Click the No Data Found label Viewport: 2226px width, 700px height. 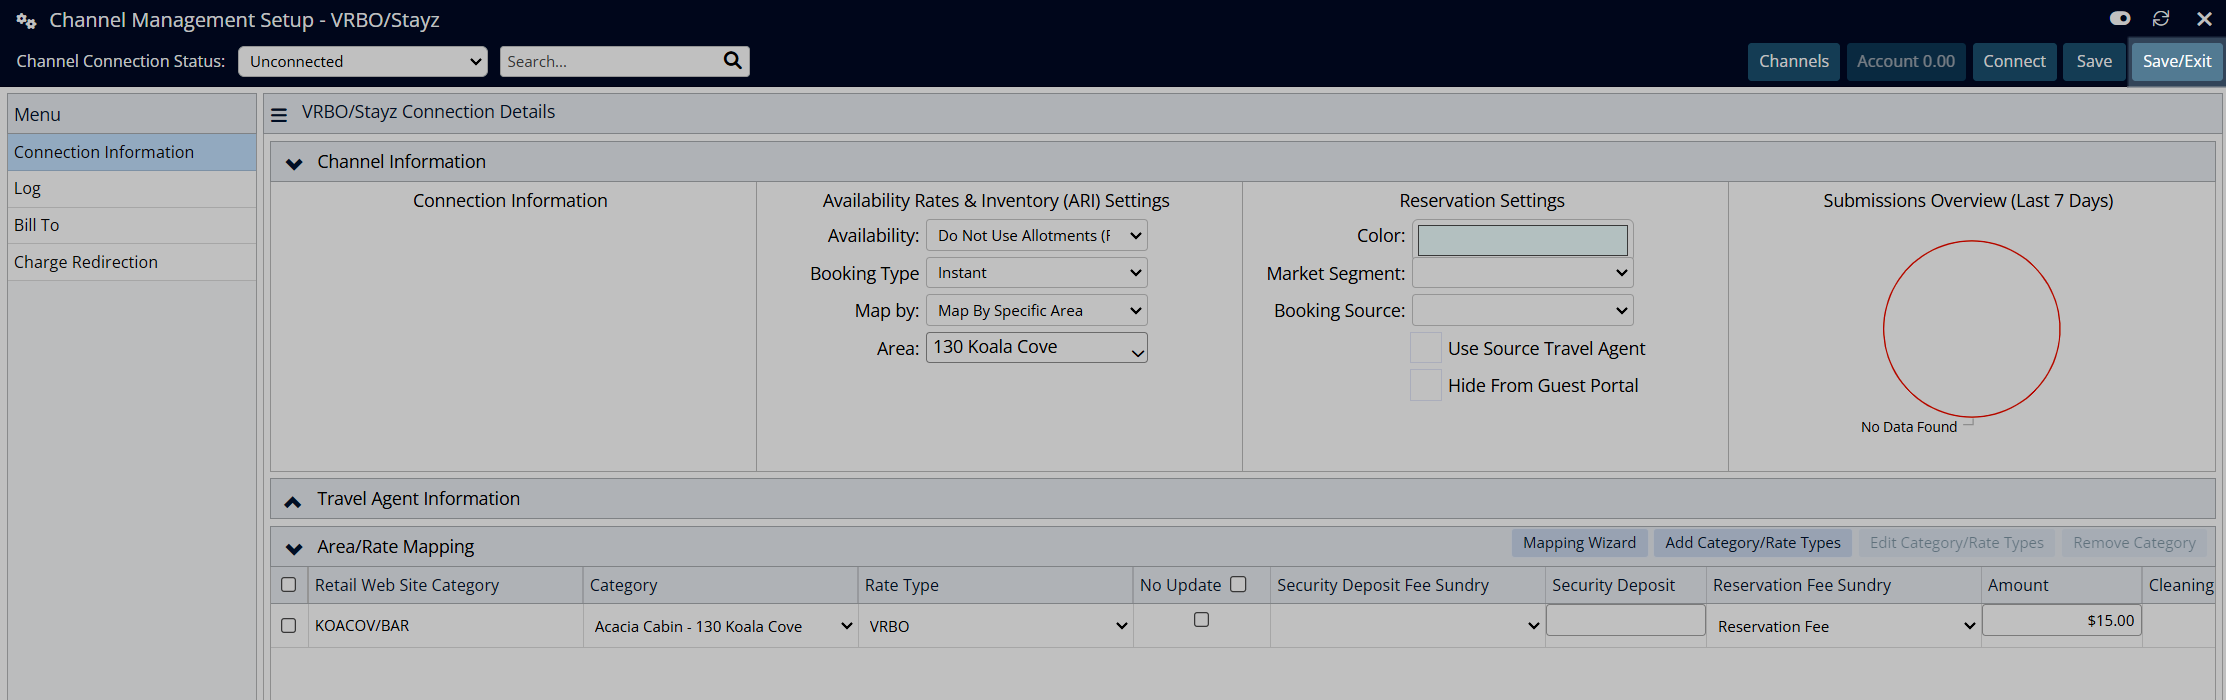coord(1909,427)
